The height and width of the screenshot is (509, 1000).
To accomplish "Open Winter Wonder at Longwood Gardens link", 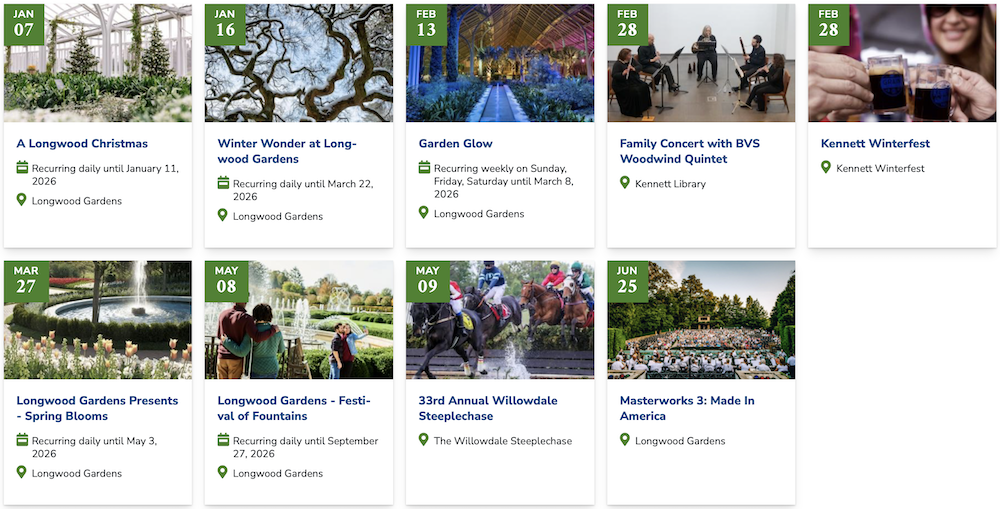I will (287, 151).
